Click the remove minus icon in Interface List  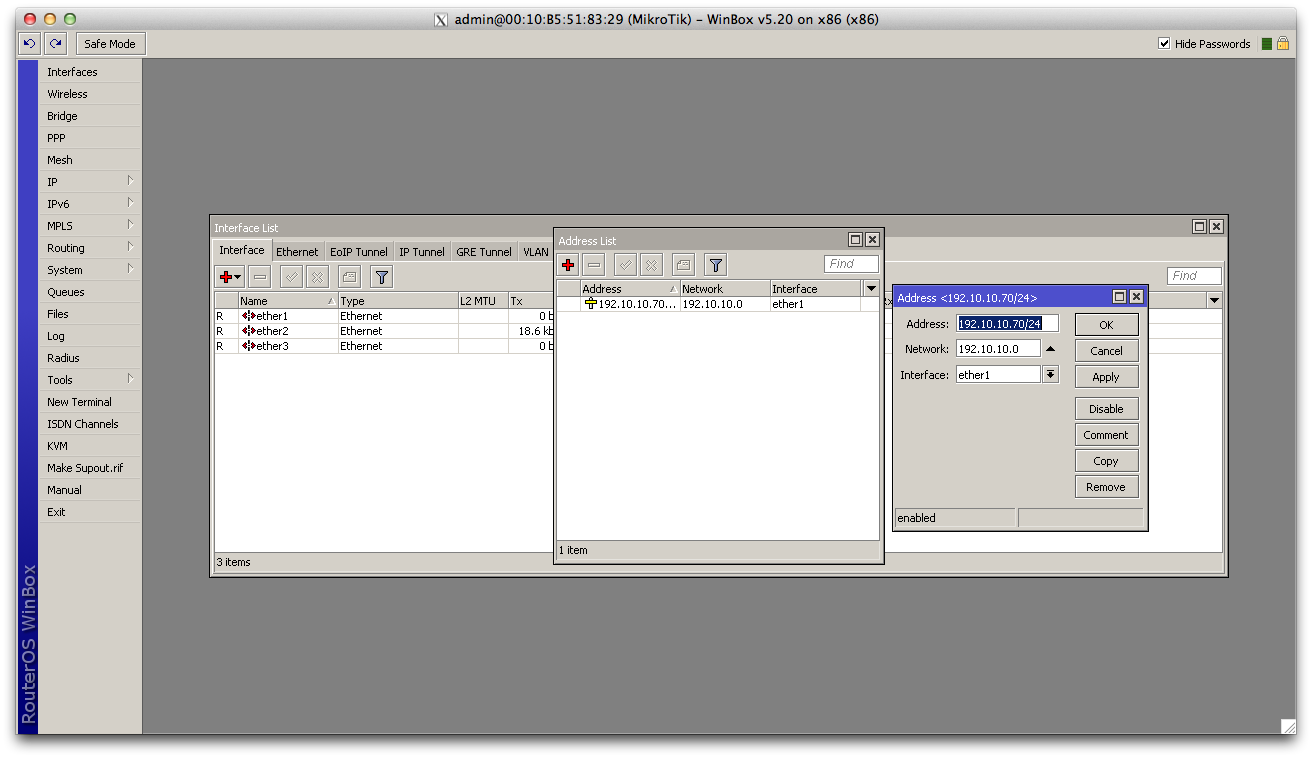[260, 277]
